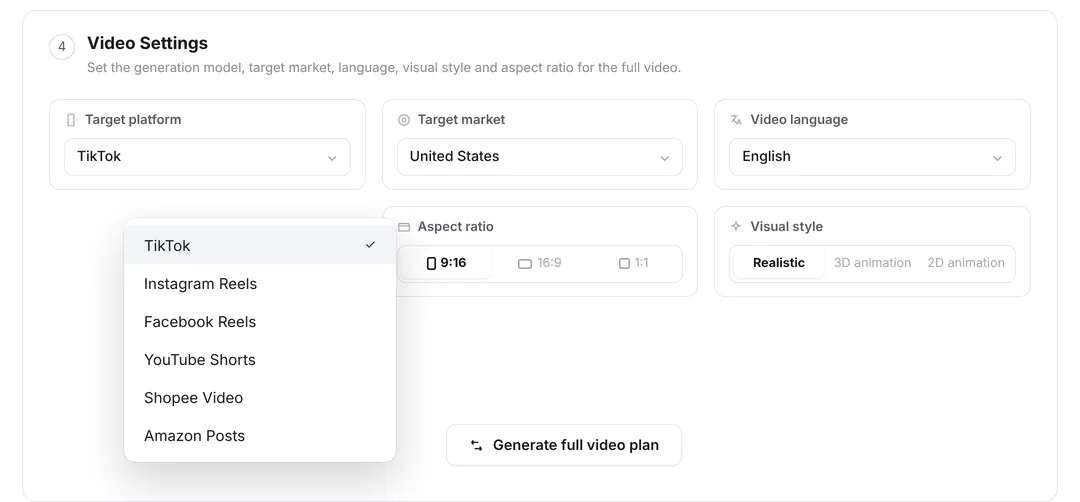Choose the 3D animation visual style
Viewport: 1080px width, 502px height.
(872, 263)
